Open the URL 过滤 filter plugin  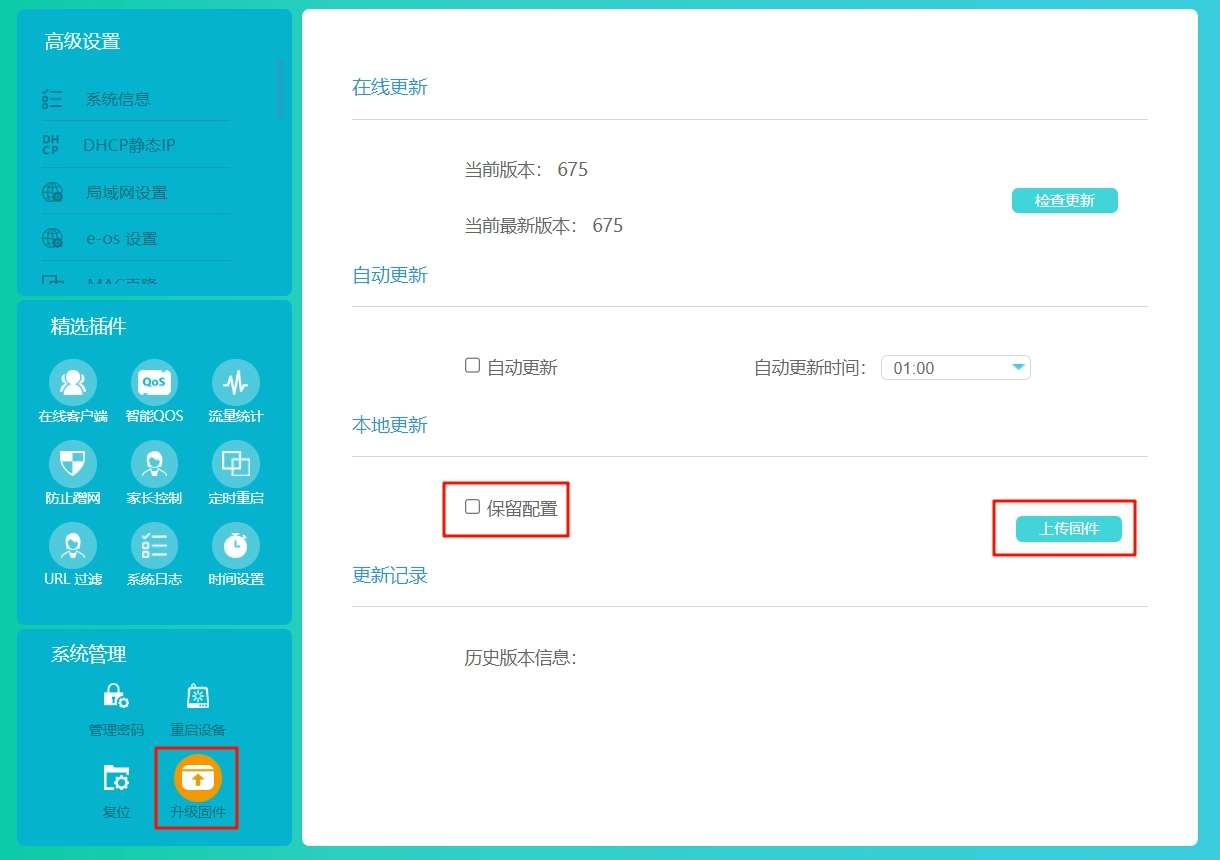click(x=72, y=544)
